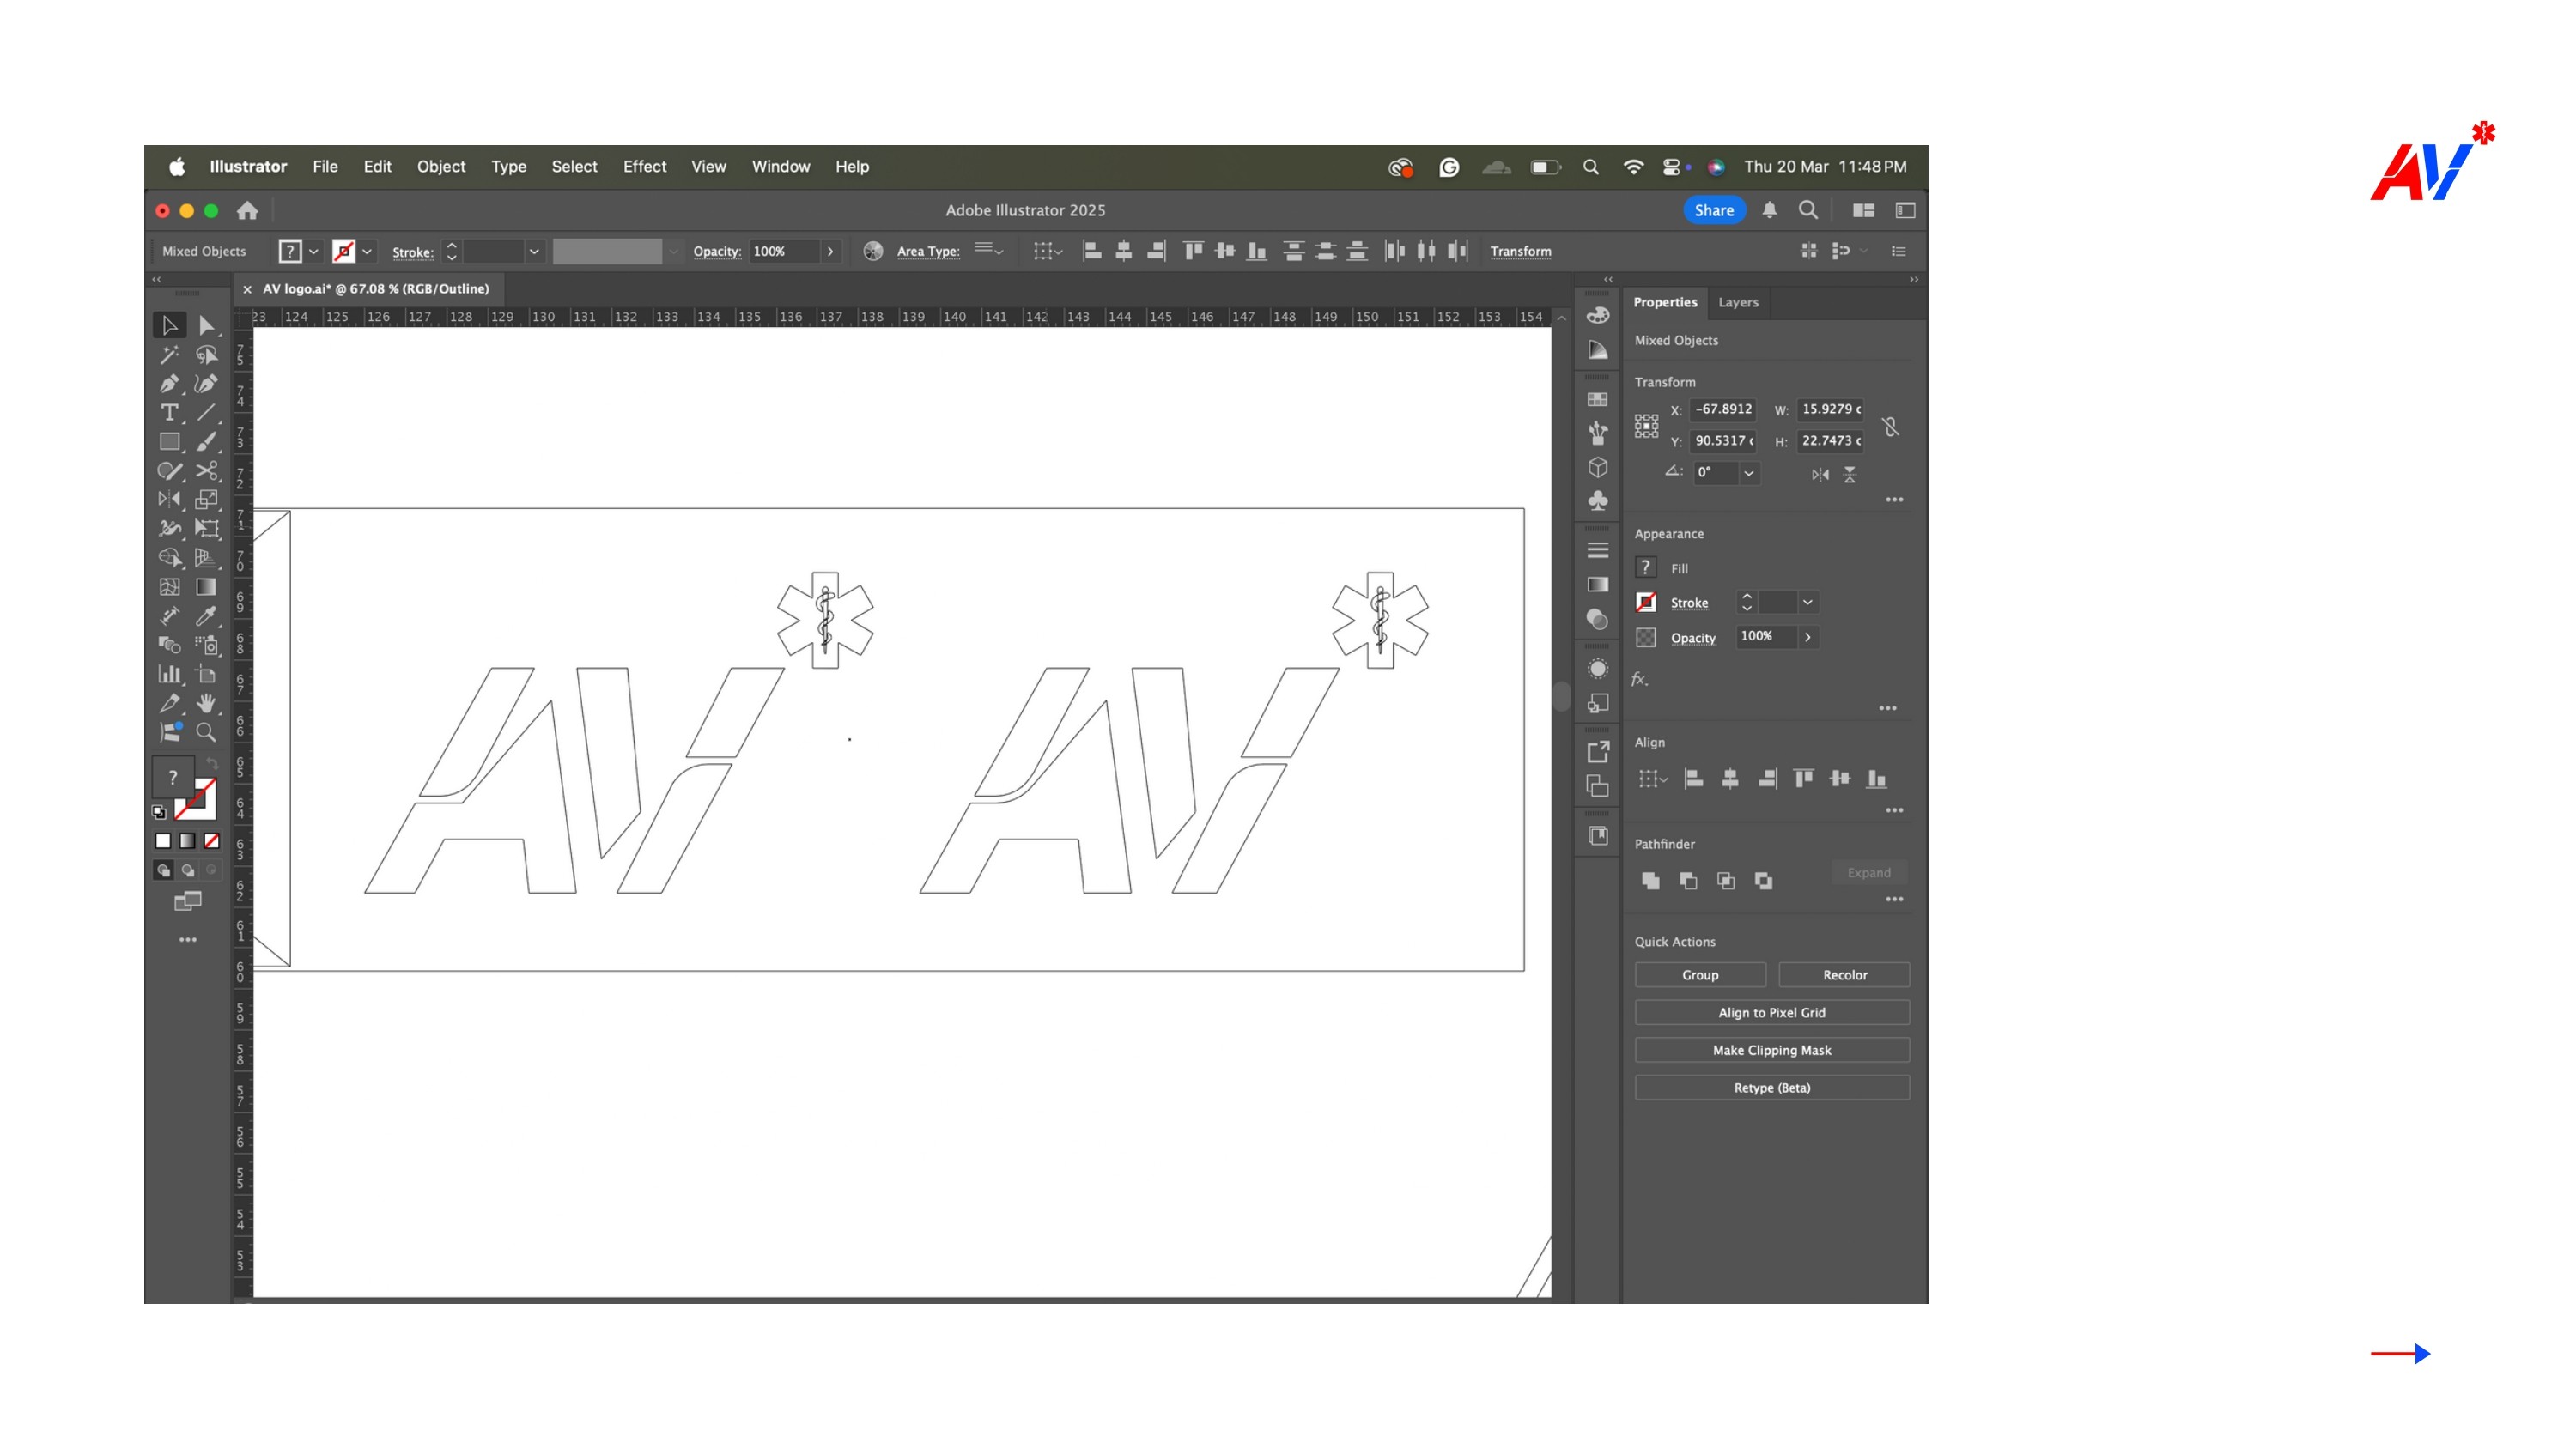This screenshot has width=2576, height=1449.
Task: Toggle constrain width and height proportions
Action: [x=1890, y=427]
